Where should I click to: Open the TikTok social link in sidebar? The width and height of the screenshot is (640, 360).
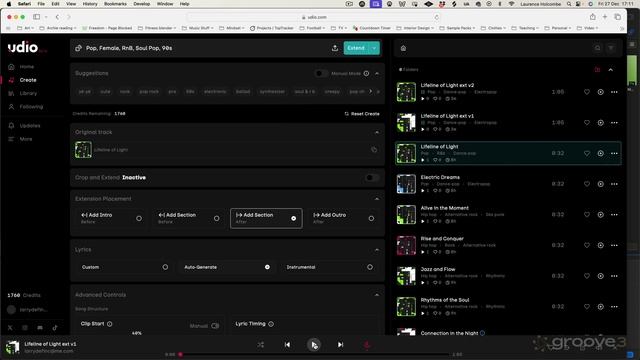pos(55,327)
